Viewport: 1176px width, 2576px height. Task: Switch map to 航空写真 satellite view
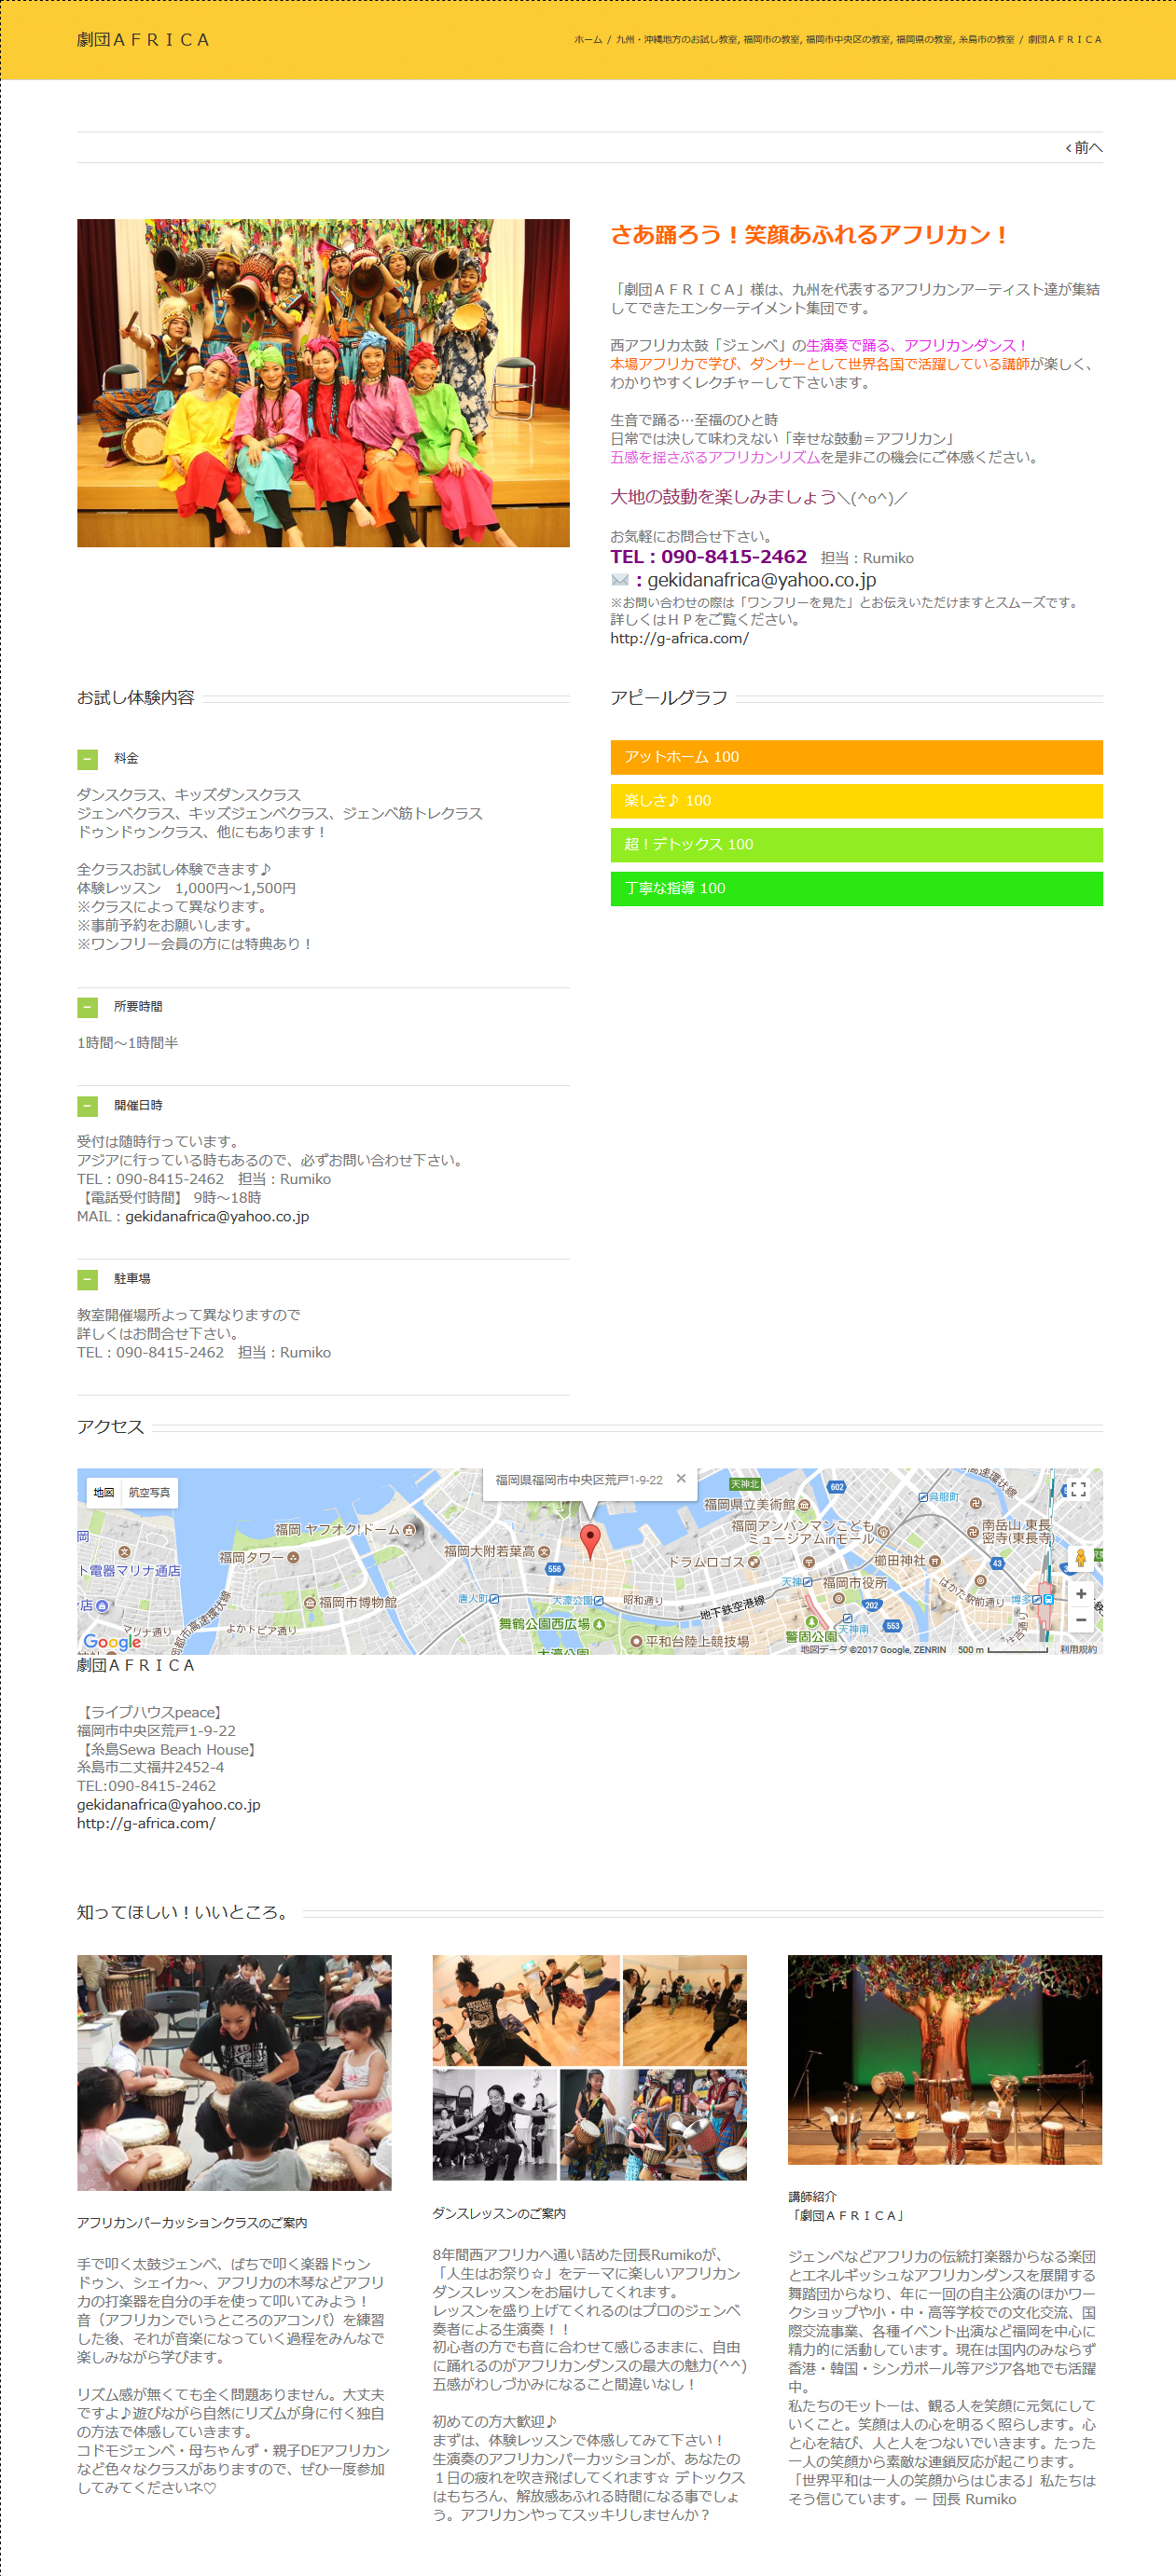149,1492
